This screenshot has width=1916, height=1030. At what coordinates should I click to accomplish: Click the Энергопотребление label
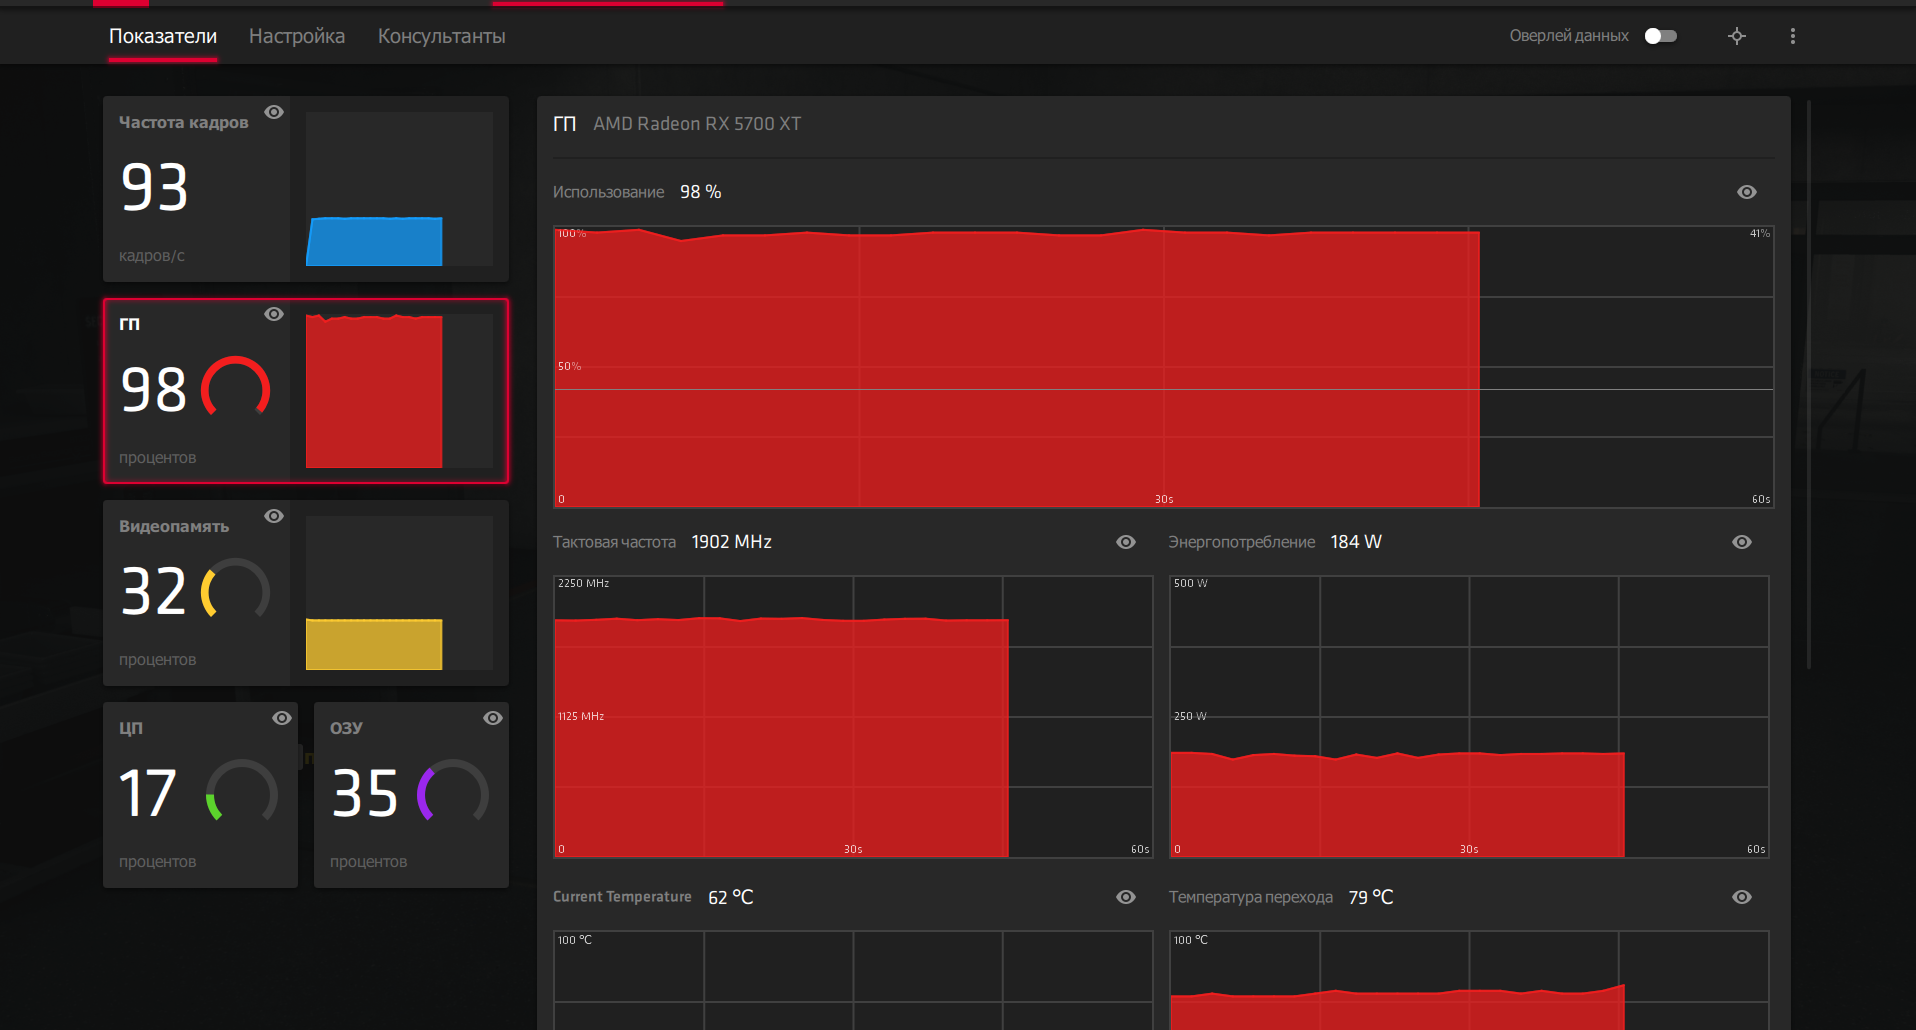click(x=1242, y=542)
